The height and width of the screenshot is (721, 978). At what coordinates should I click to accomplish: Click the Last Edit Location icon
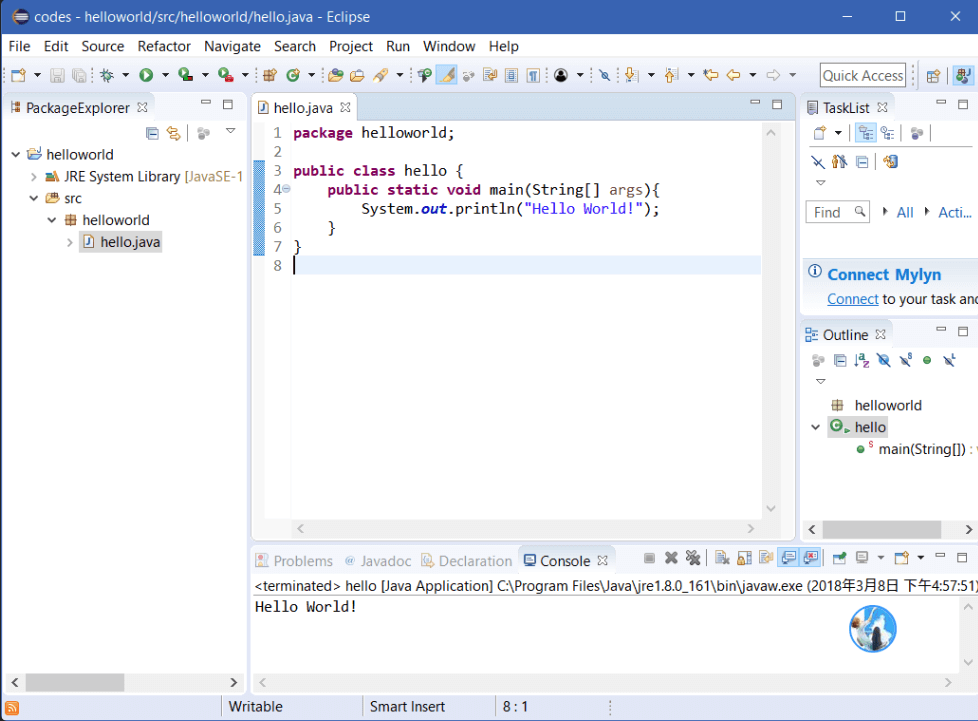(710, 75)
